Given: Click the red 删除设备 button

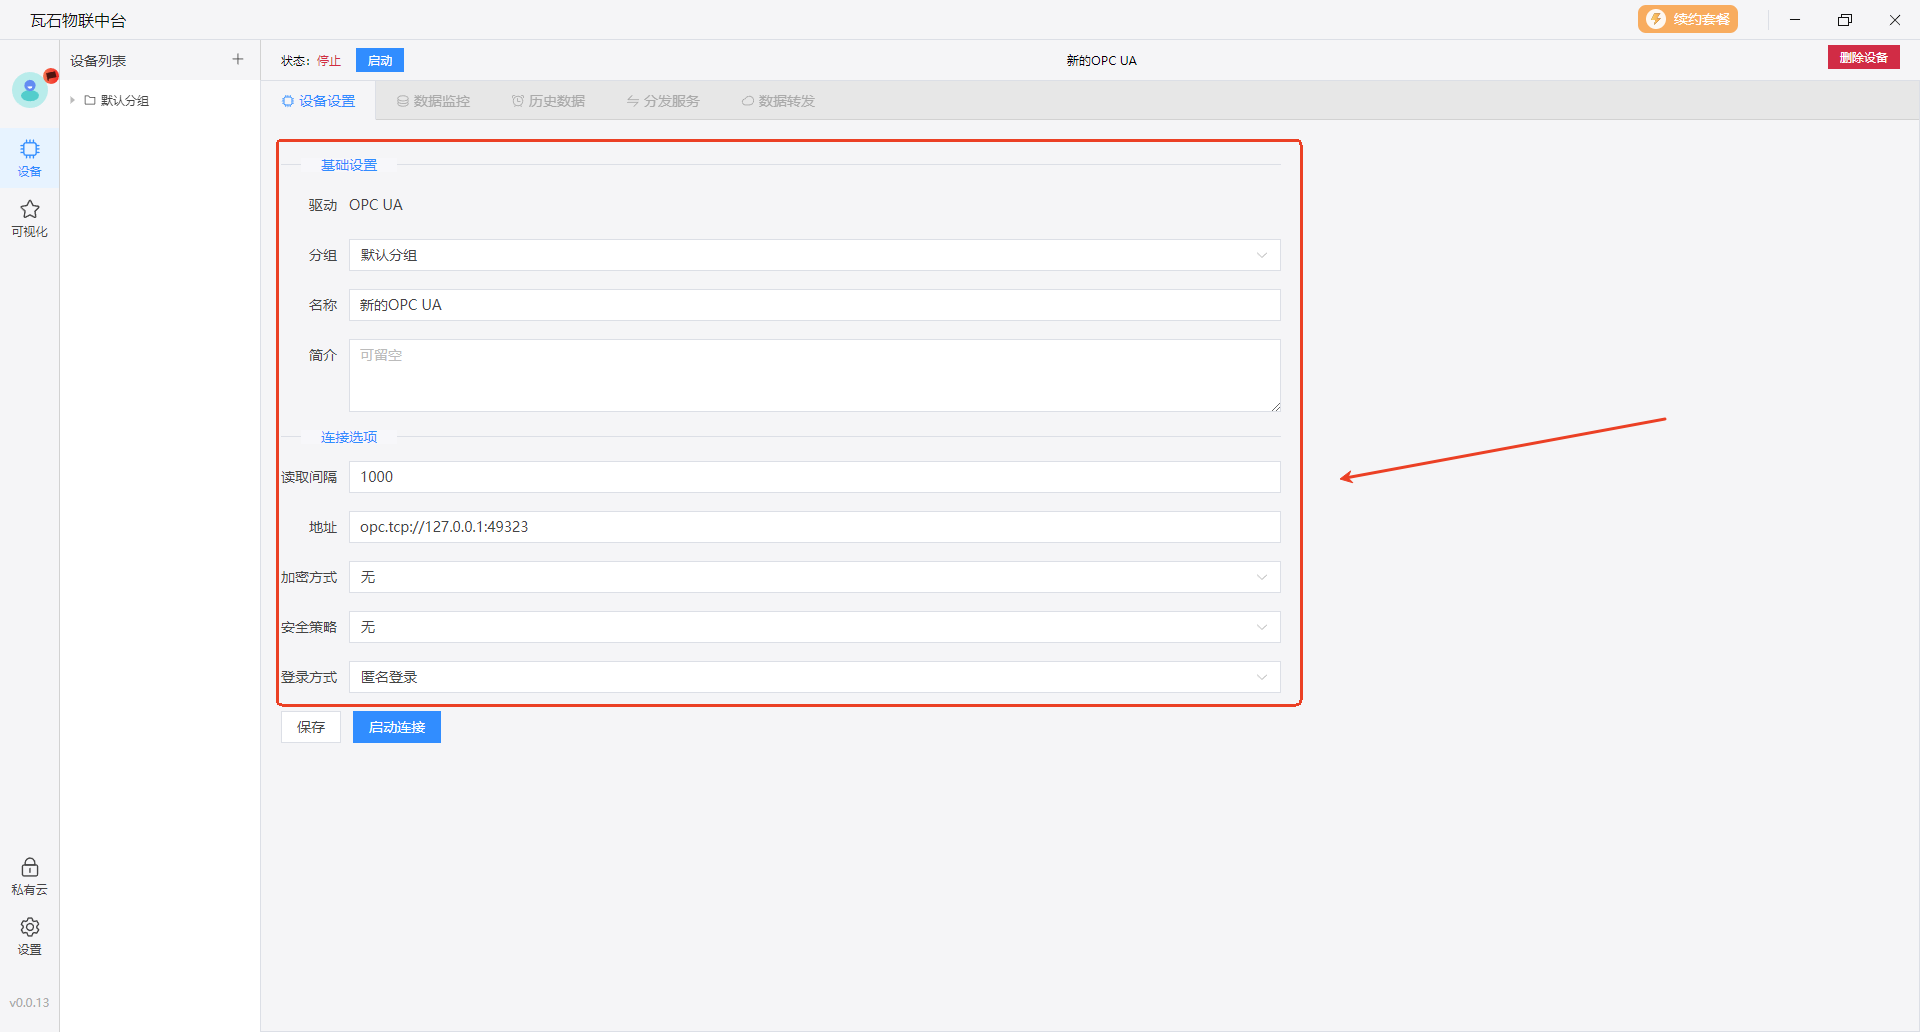Looking at the screenshot, I should [1863, 58].
